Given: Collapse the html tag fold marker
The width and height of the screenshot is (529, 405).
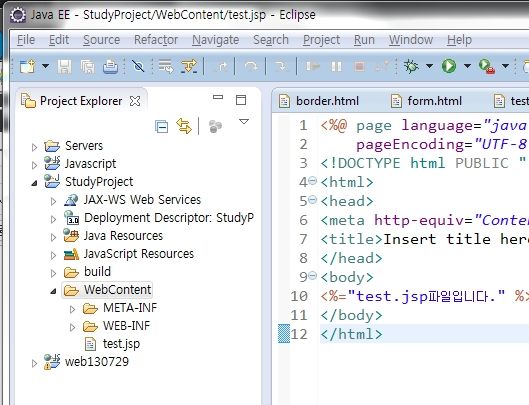Looking at the screenshot, I should (x=313, y=181).
